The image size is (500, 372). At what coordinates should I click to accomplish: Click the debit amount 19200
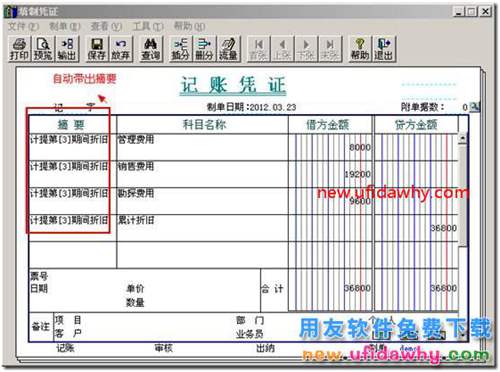[x=357, y=174]
